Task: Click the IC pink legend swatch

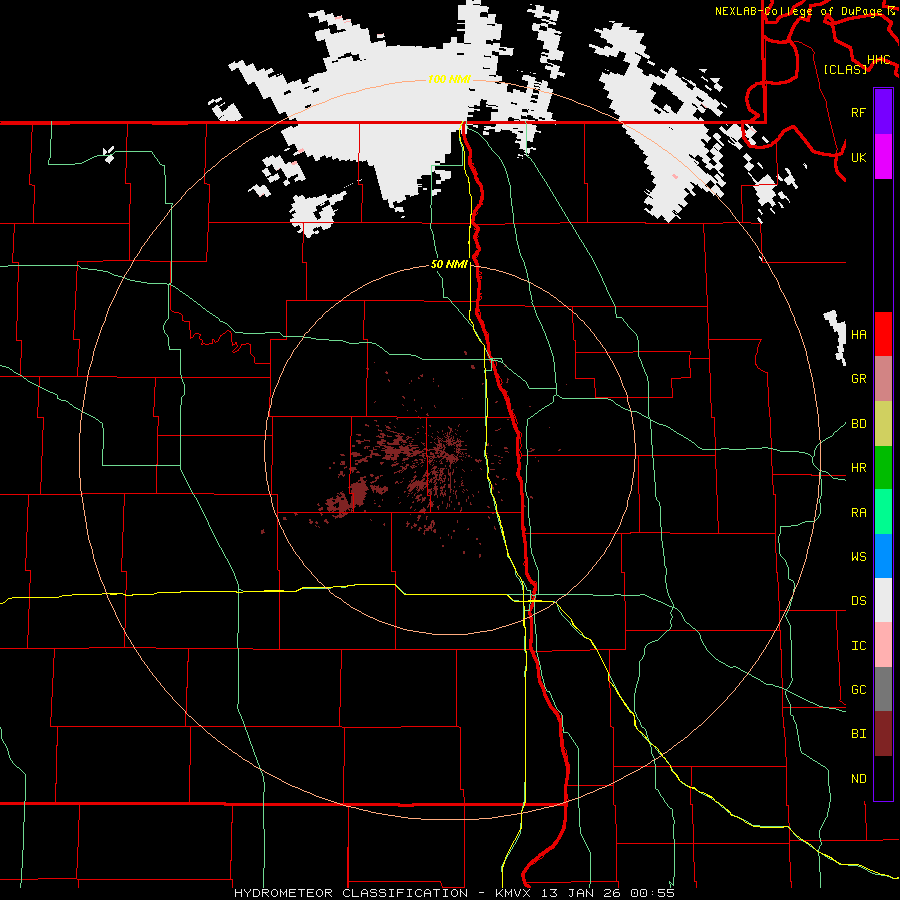Action: 883,645
